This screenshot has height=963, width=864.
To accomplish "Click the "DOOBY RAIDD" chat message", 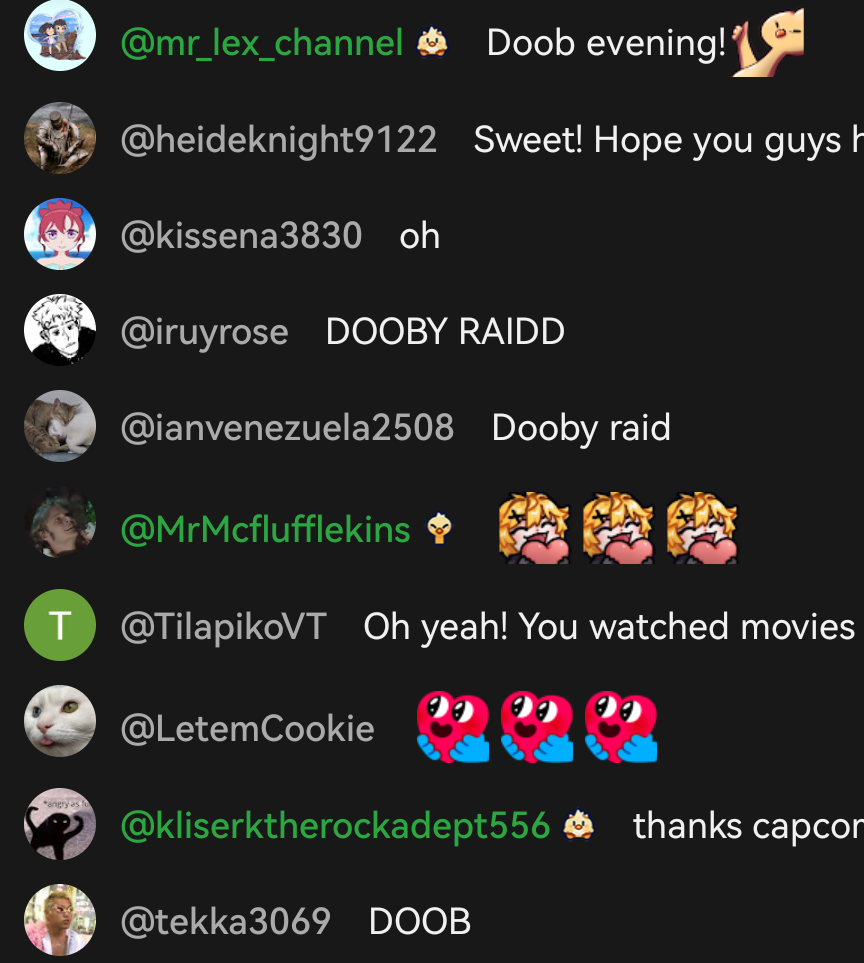I will (x=445, y=332).
